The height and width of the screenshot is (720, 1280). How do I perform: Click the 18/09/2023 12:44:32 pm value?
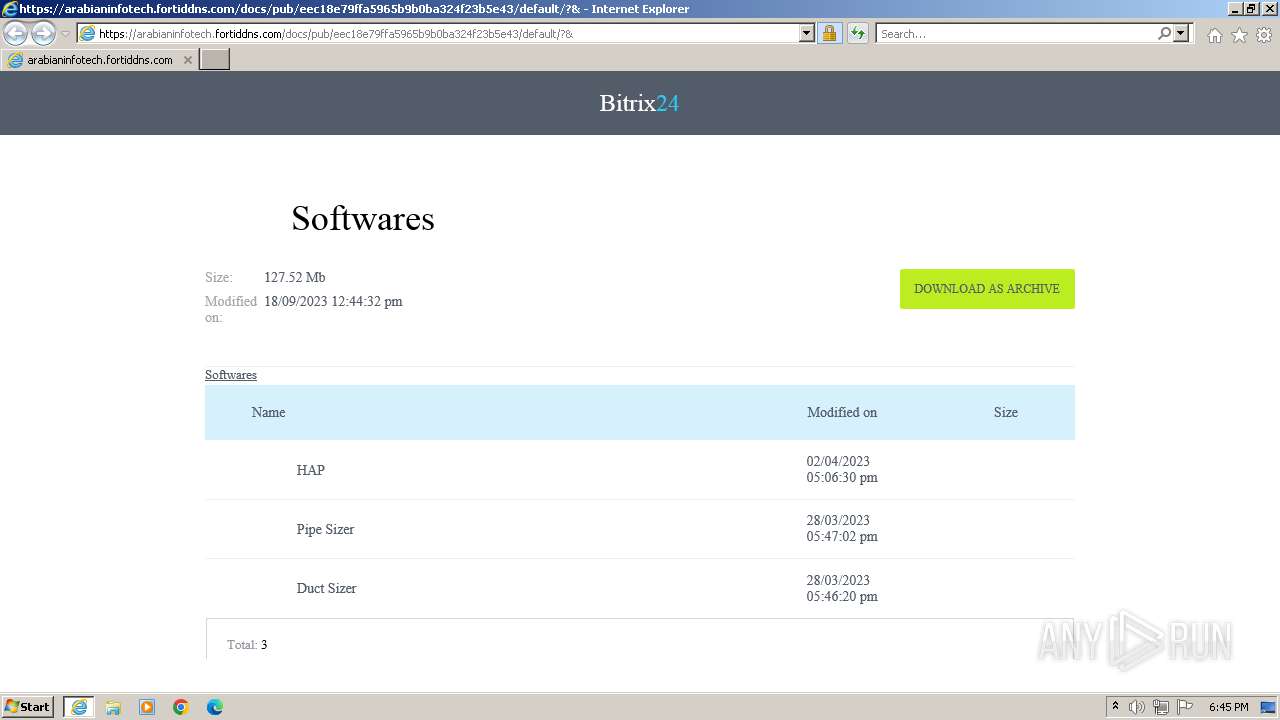[x=333, y=301]
